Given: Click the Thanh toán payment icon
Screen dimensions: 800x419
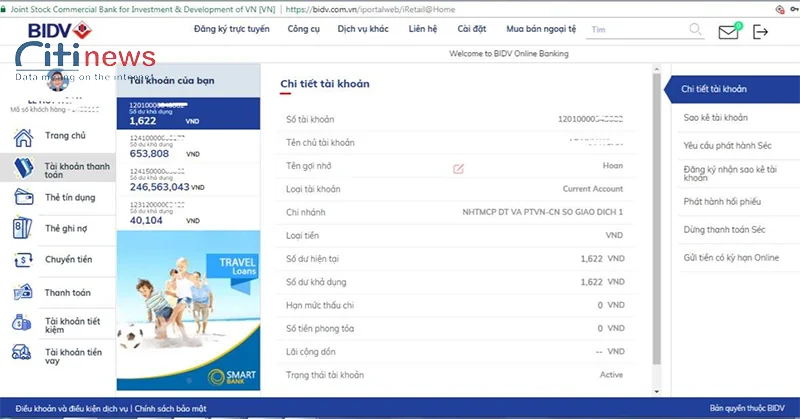Looking at the screenshot, I should coord(23,292).
